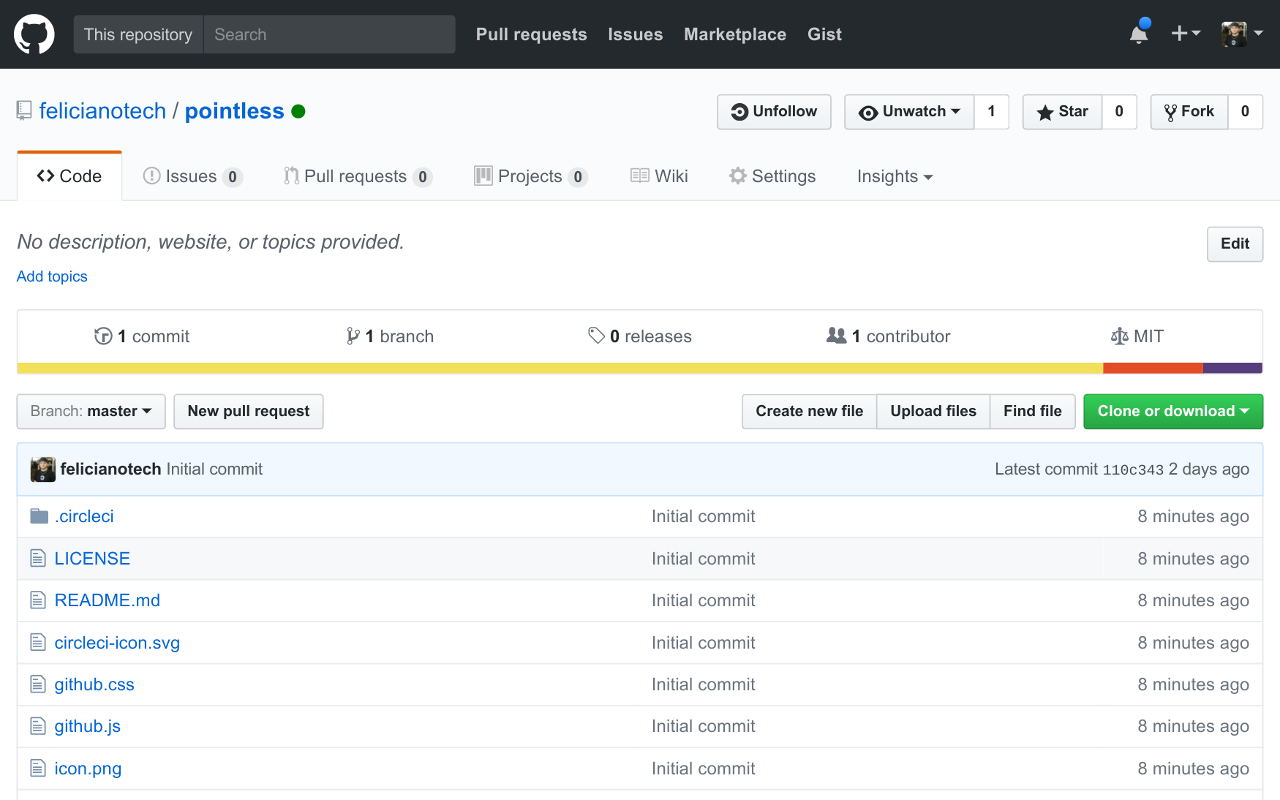The image size is (1280, 800).
Task: Unfollow felicianotech
Action: pos(774,112)
